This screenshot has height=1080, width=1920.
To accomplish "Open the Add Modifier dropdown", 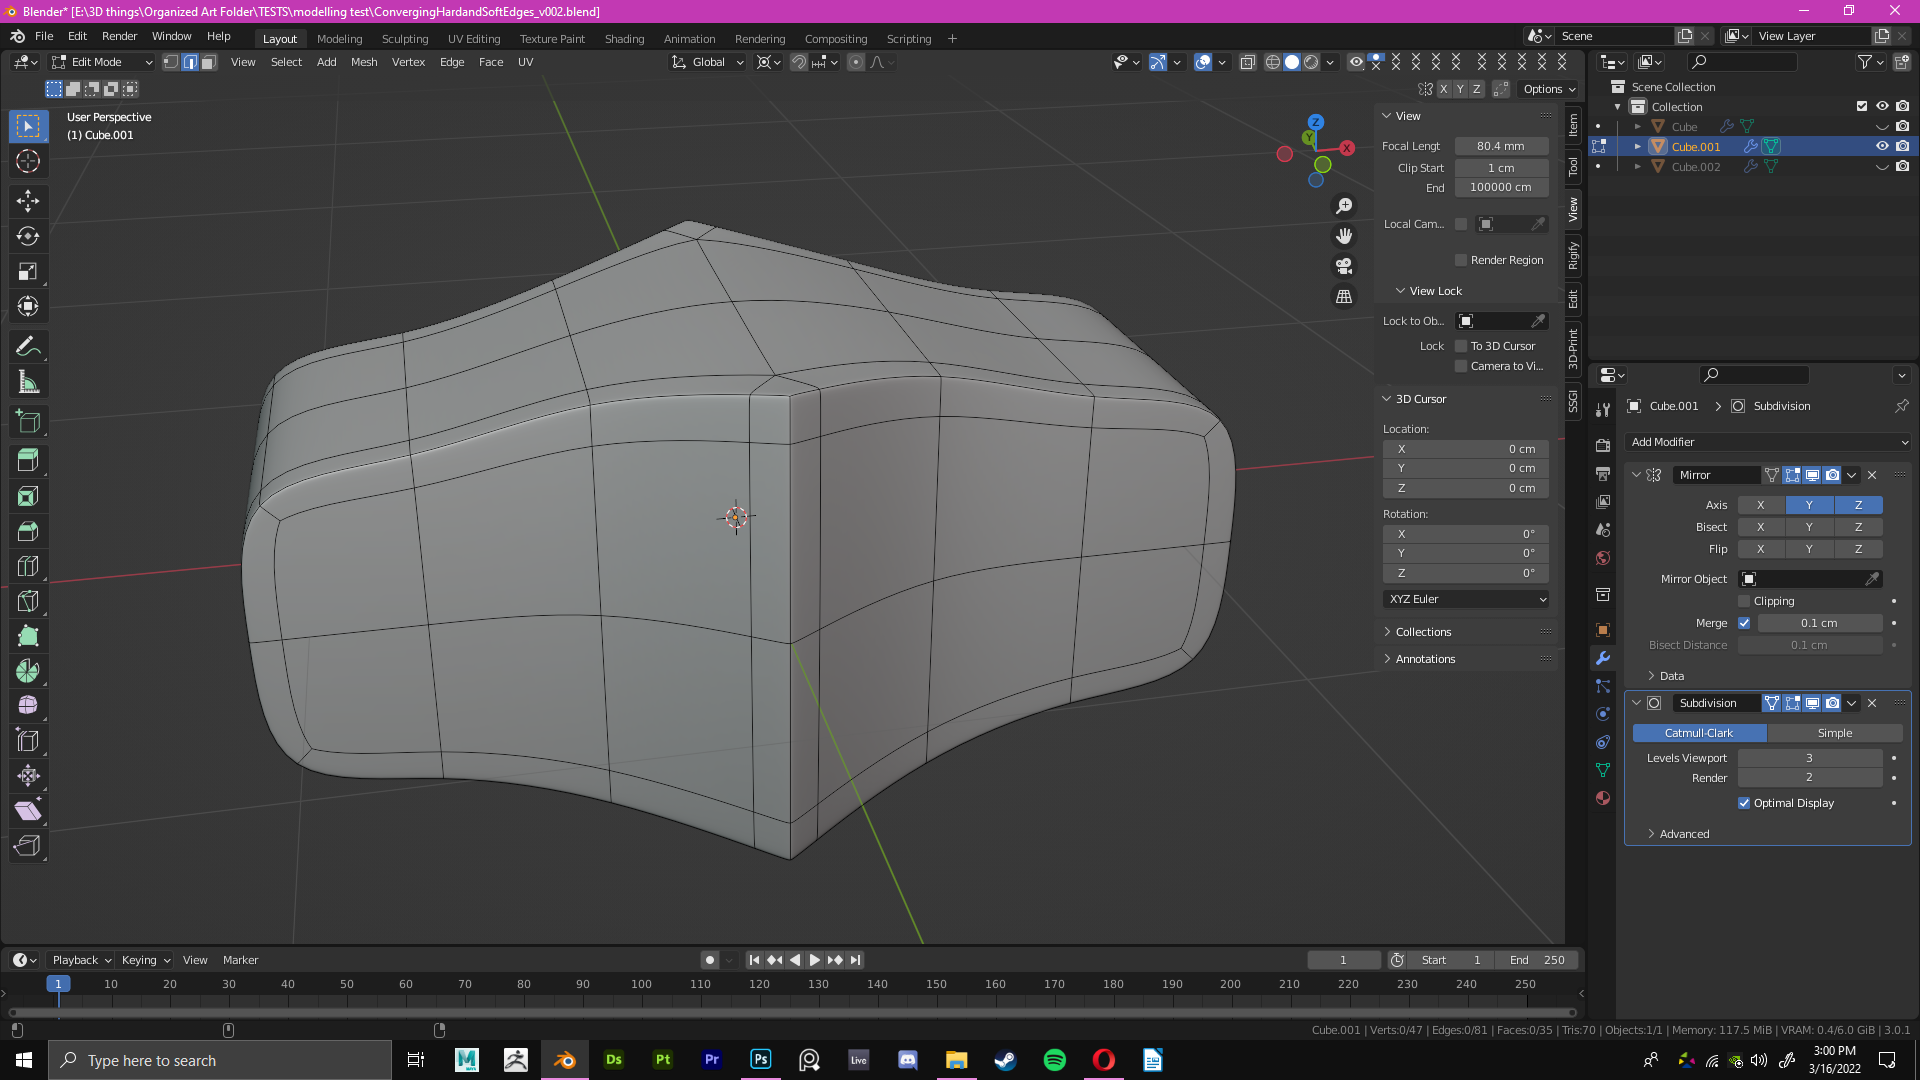I will coord(1769,442).
